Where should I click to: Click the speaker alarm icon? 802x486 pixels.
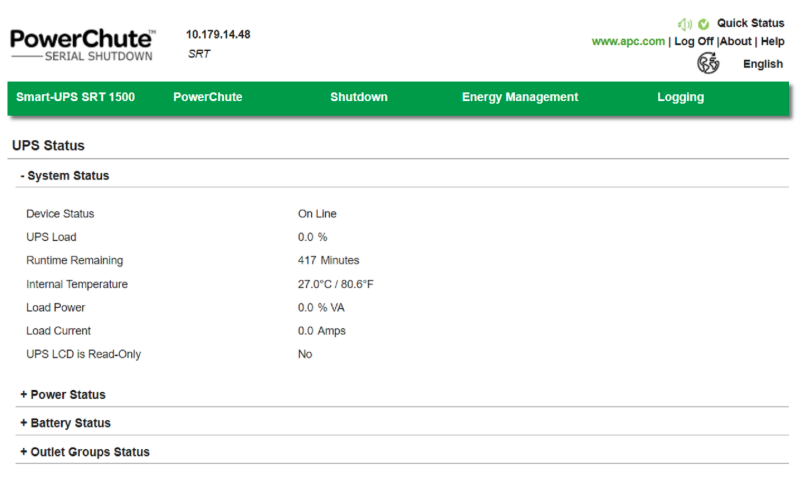[684, 24]
